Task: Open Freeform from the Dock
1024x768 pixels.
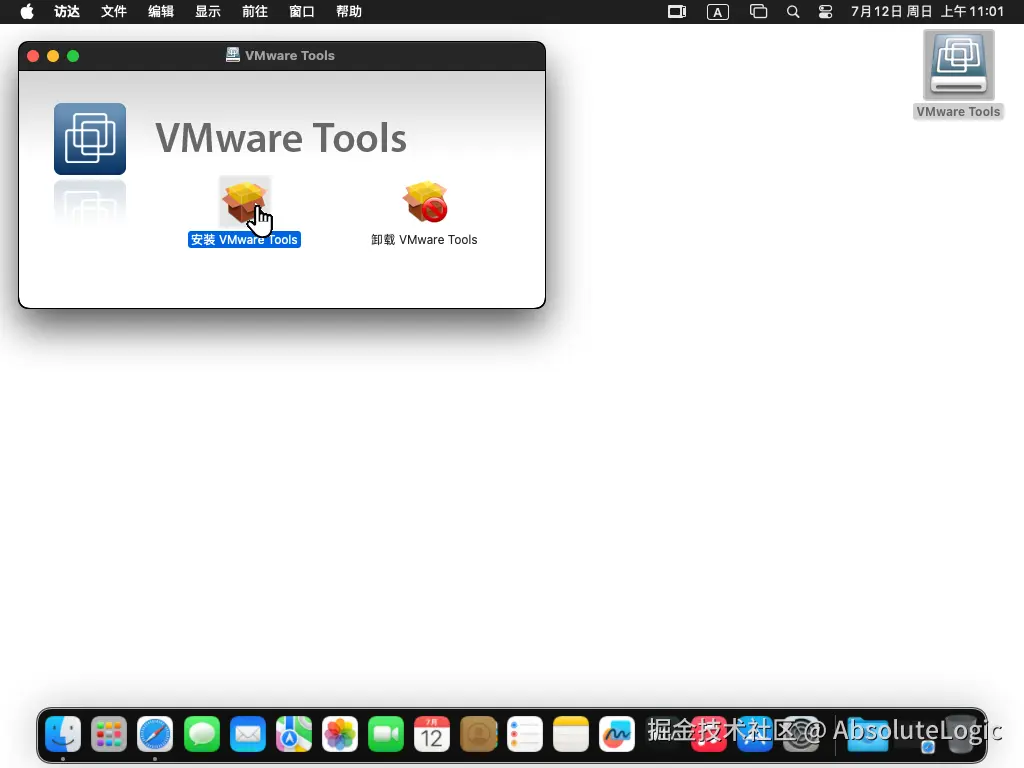Action: click(x=616, y=734)
